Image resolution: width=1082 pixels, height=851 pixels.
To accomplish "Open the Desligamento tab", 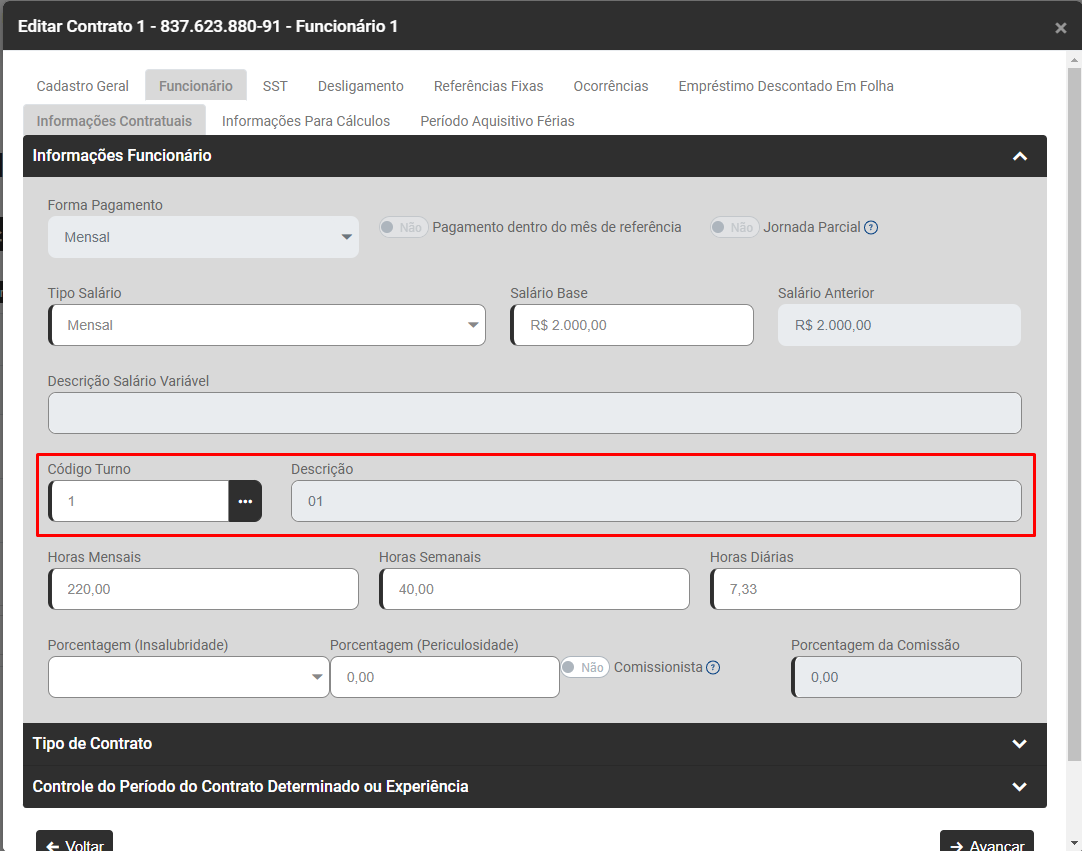I will click(361, 86).
